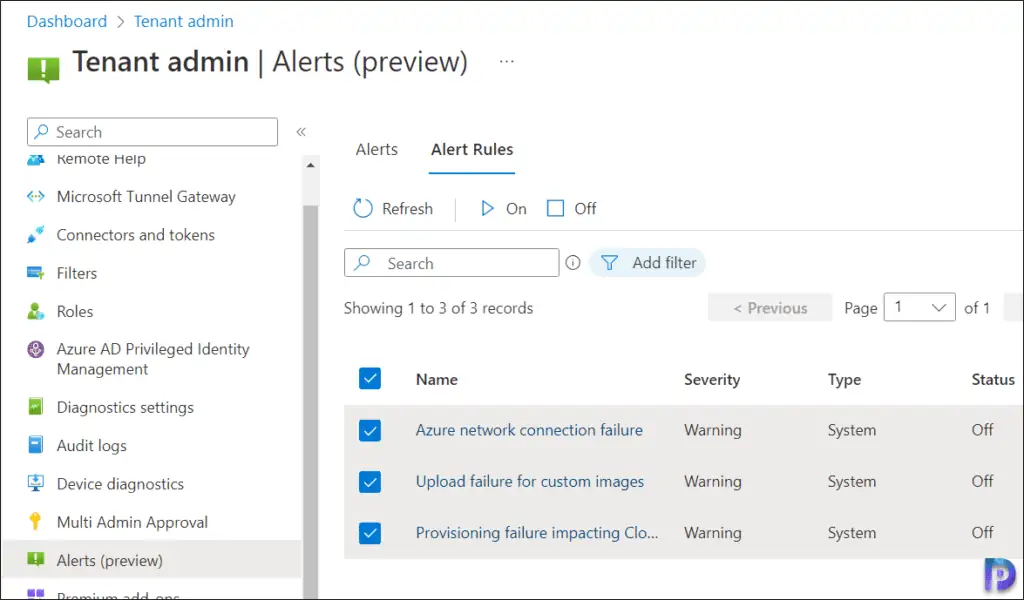Open Provisioning failure impacting Clo... rule
This screenshot has height=600, width=1024.
point(537,533)
